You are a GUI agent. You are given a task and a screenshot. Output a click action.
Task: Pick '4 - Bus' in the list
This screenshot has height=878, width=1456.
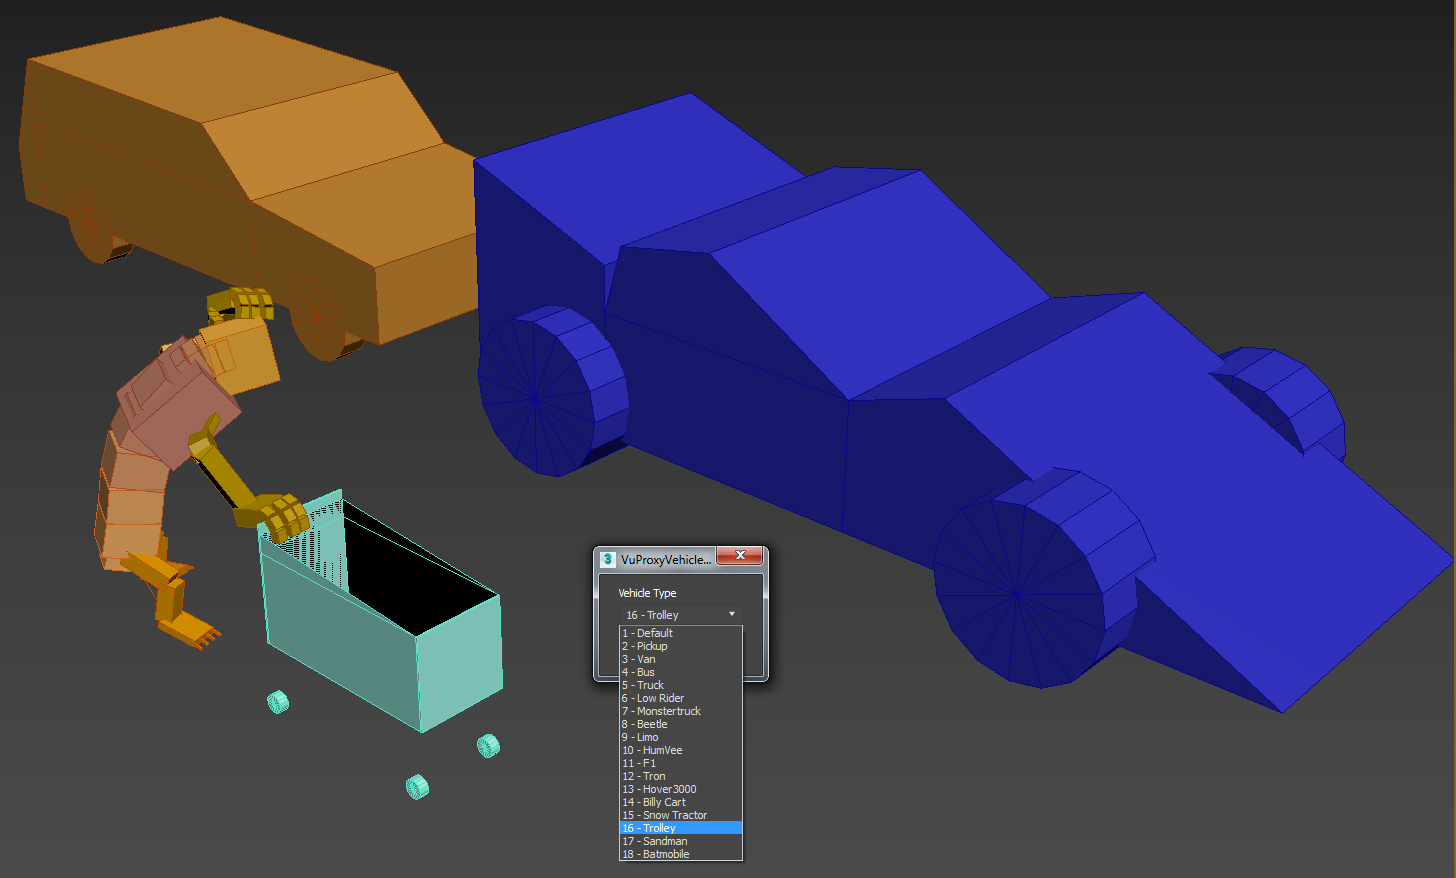point(639,672)
